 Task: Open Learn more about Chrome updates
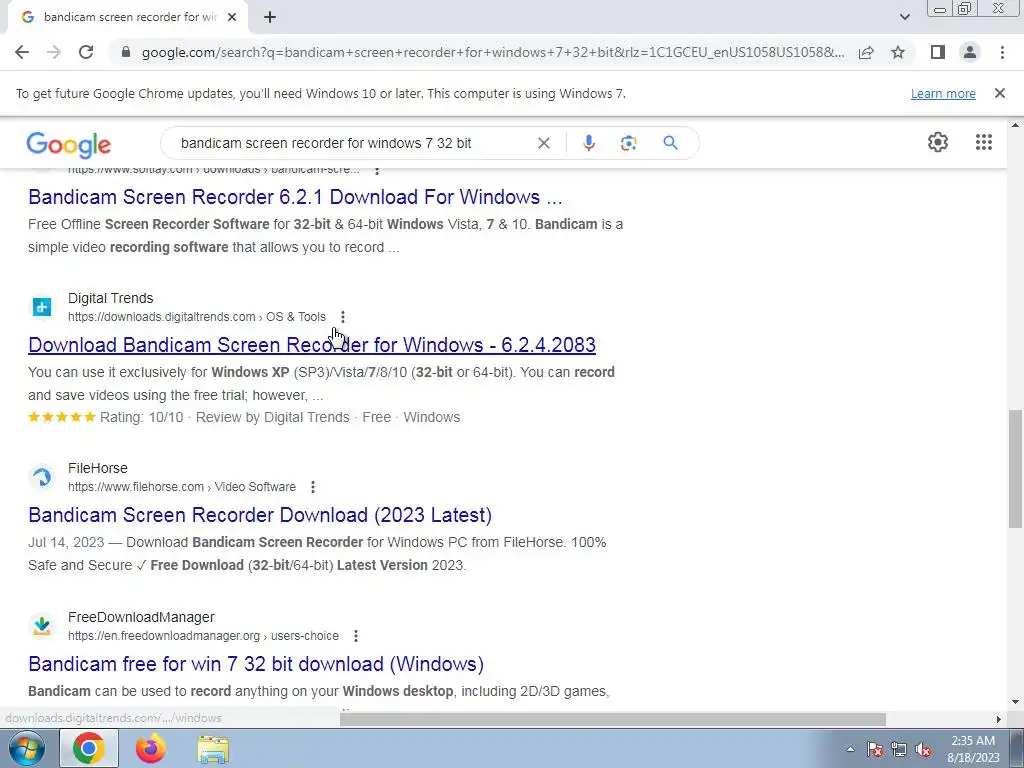point(943,93)
